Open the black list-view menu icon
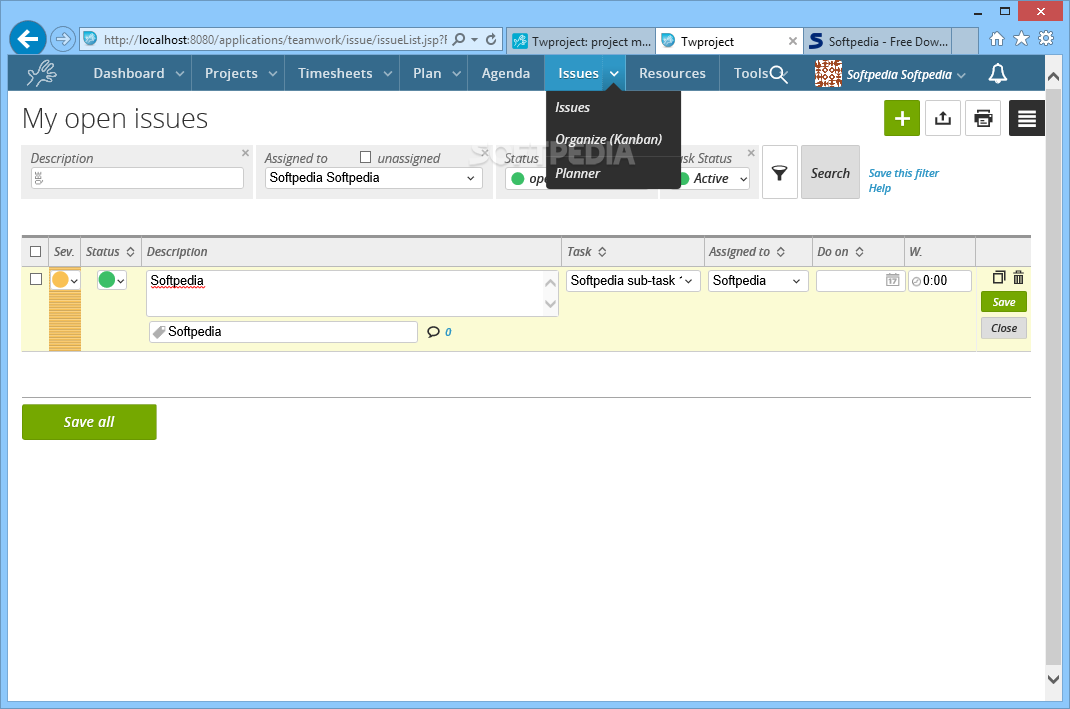This screenshot has width=1070, height=709. [1026, 118]
